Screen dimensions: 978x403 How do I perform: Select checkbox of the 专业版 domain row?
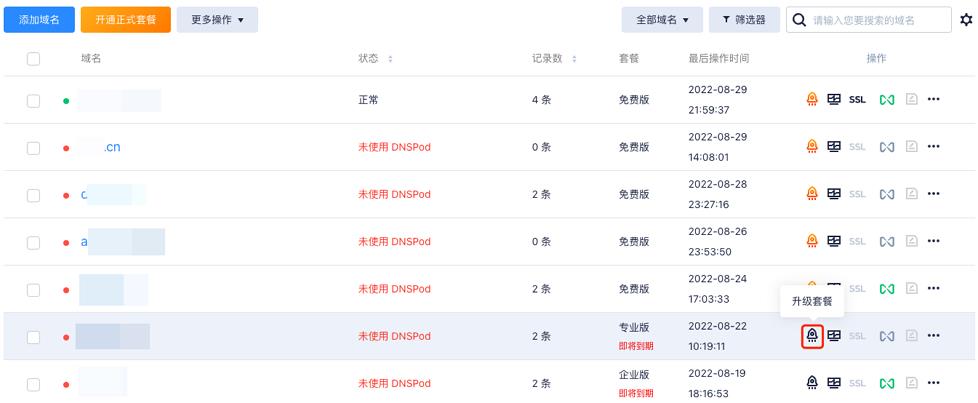34,337
